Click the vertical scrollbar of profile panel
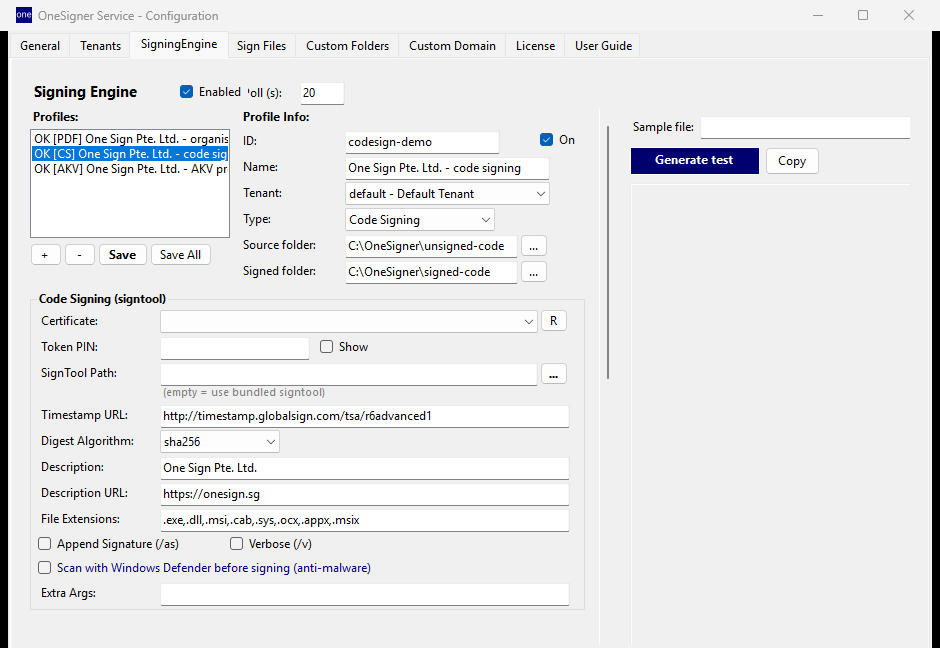Viewport: 940px width, 648px height. pos(608,252)
